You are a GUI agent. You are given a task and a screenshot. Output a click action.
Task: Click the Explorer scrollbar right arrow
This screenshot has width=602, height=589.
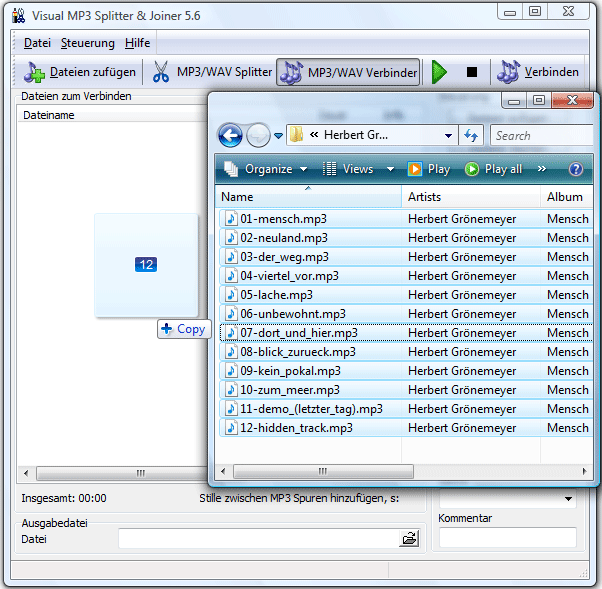585,472
